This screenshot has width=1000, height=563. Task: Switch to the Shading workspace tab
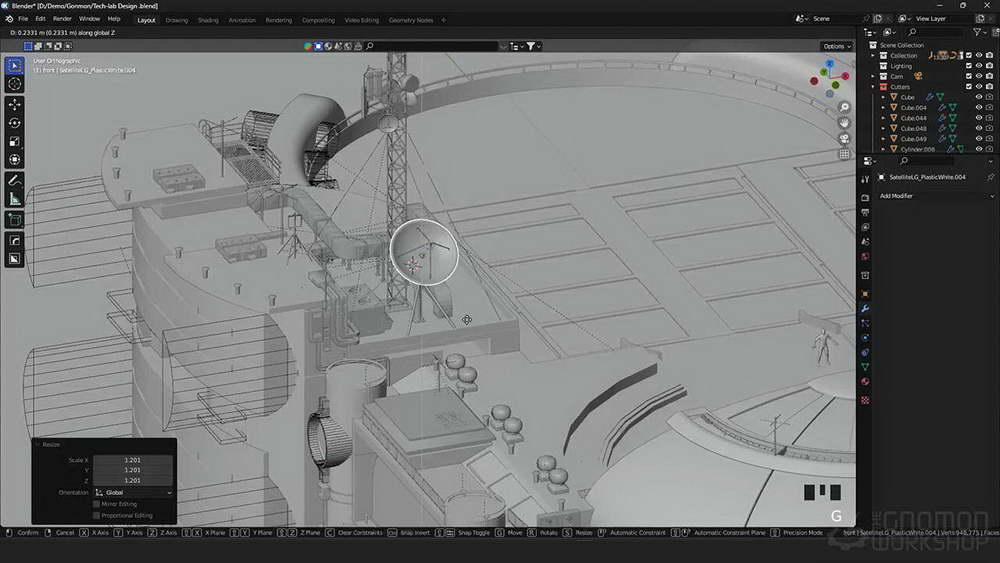208,20
